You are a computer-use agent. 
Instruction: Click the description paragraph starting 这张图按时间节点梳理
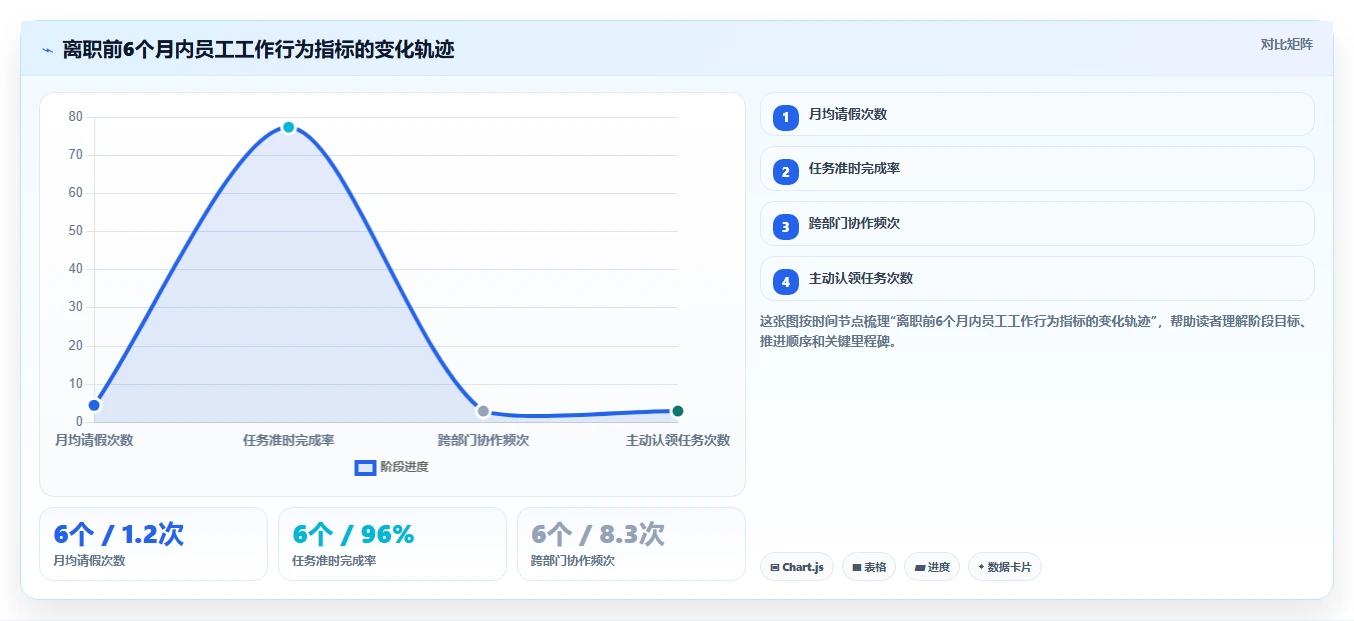click(1033, 331)
